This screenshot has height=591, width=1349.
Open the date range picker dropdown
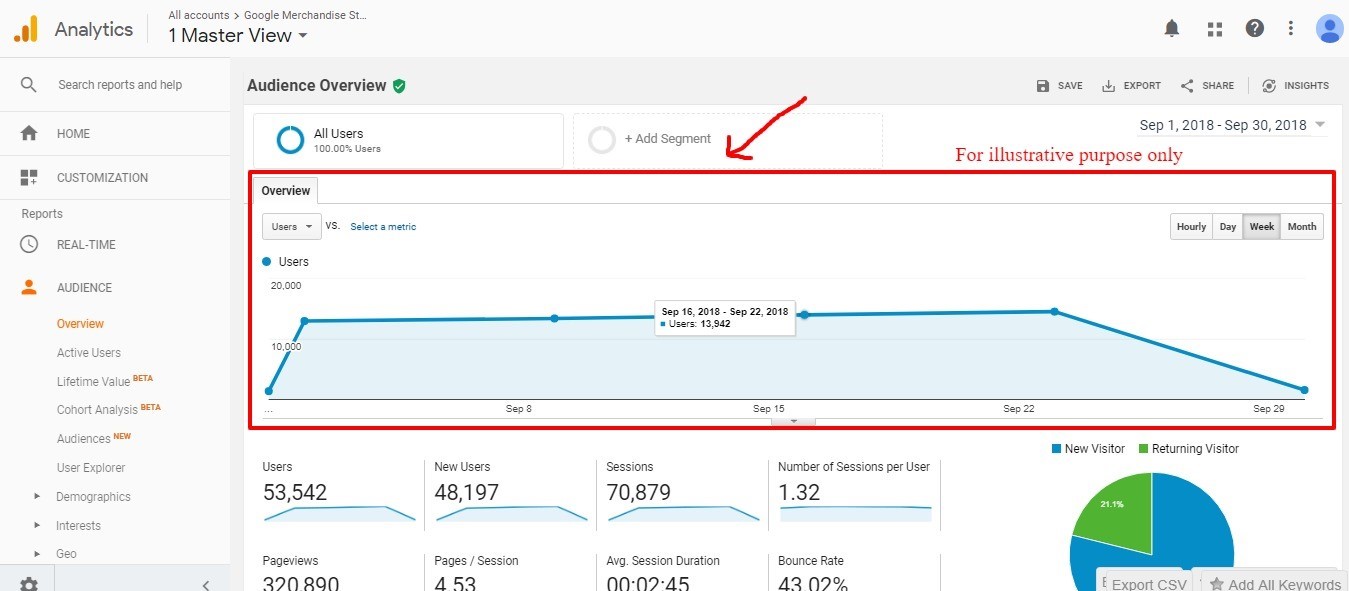1232,125
